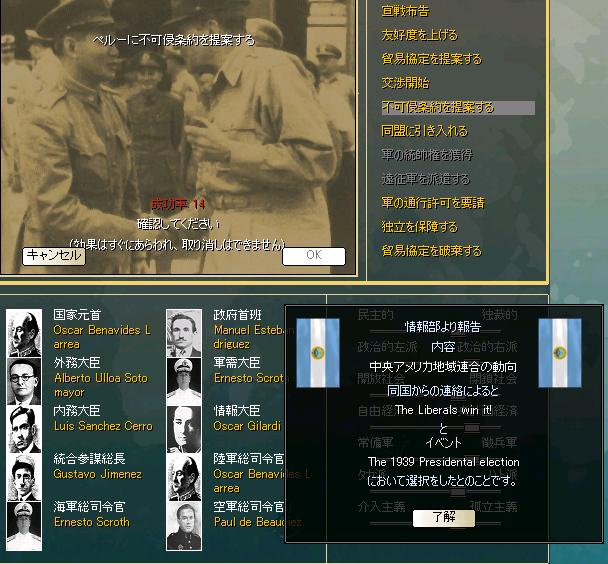Click 国家元首 label
The height and width of the screenshot is (564, 608).
click(x=77, y=315)
